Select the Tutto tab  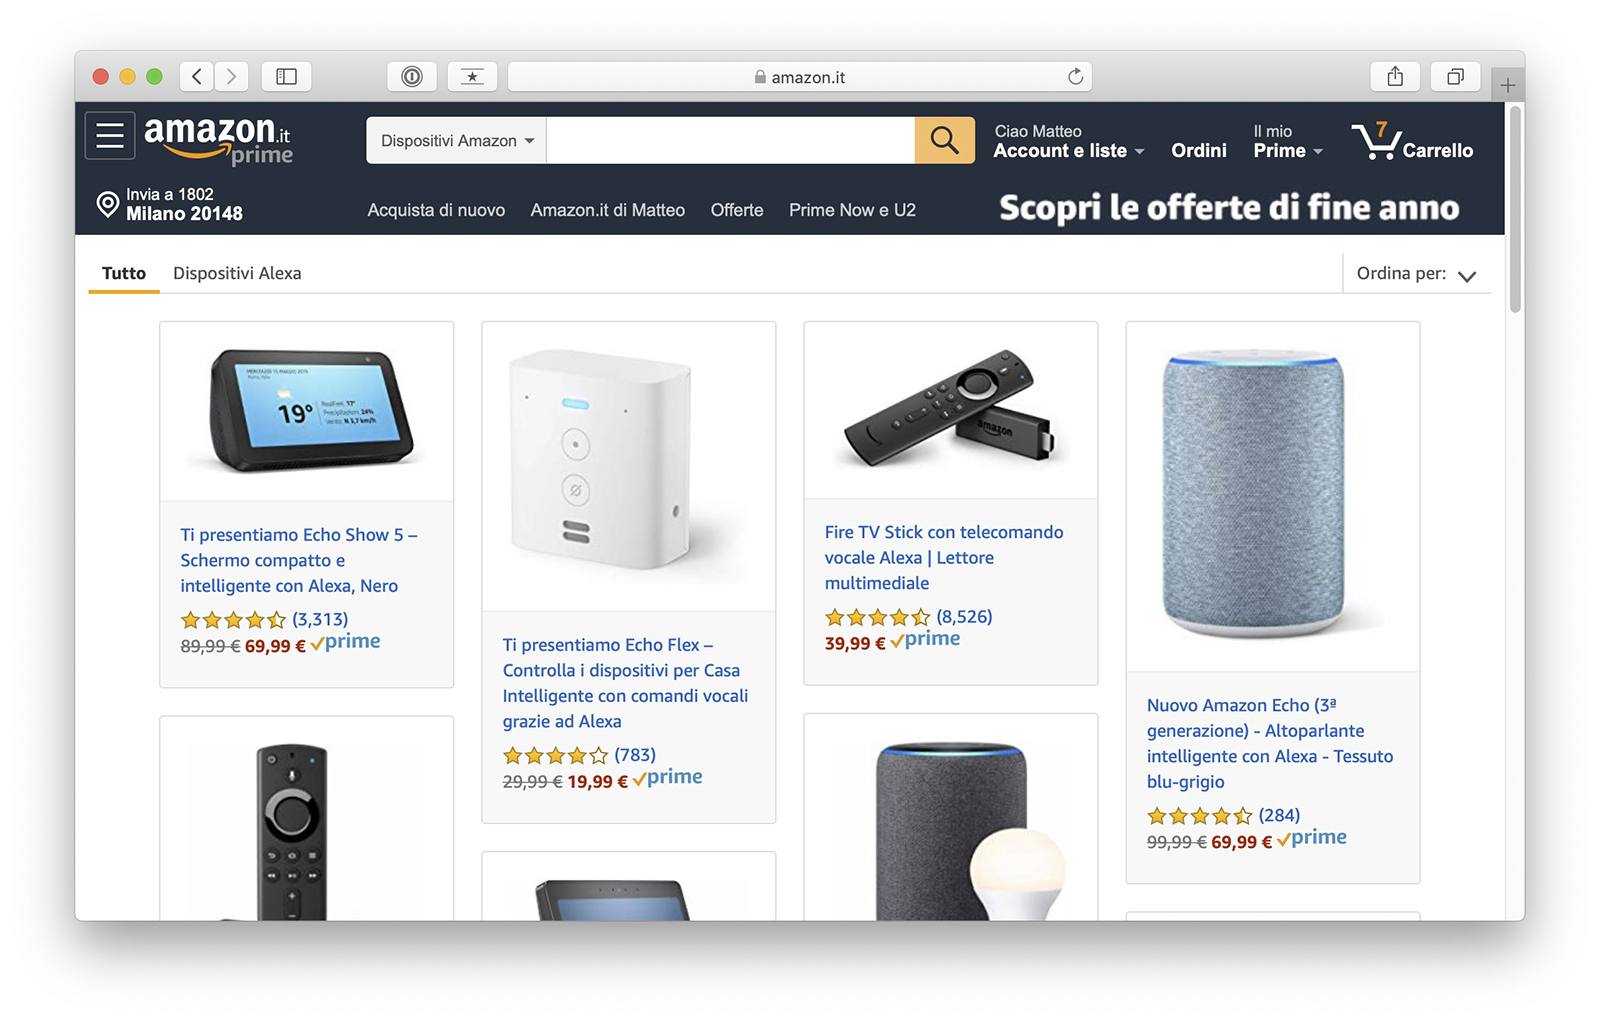pos(124,273)
